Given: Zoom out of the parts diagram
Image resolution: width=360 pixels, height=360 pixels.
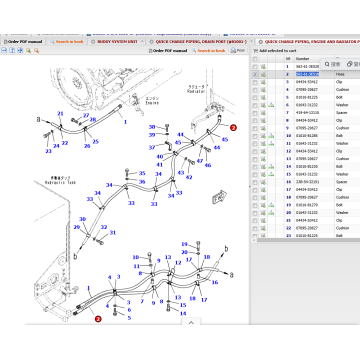Looking at the screenshot, I should coord(36,50).
